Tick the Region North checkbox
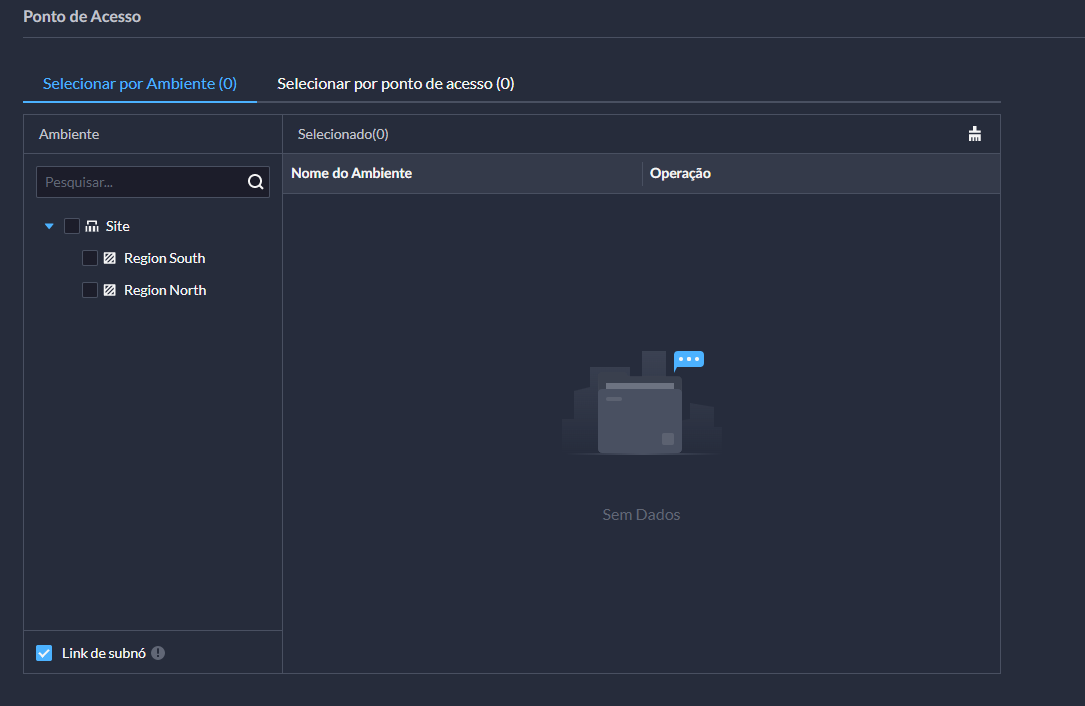The height and width of the screenshot is (706, 1085). coord(90,290)
